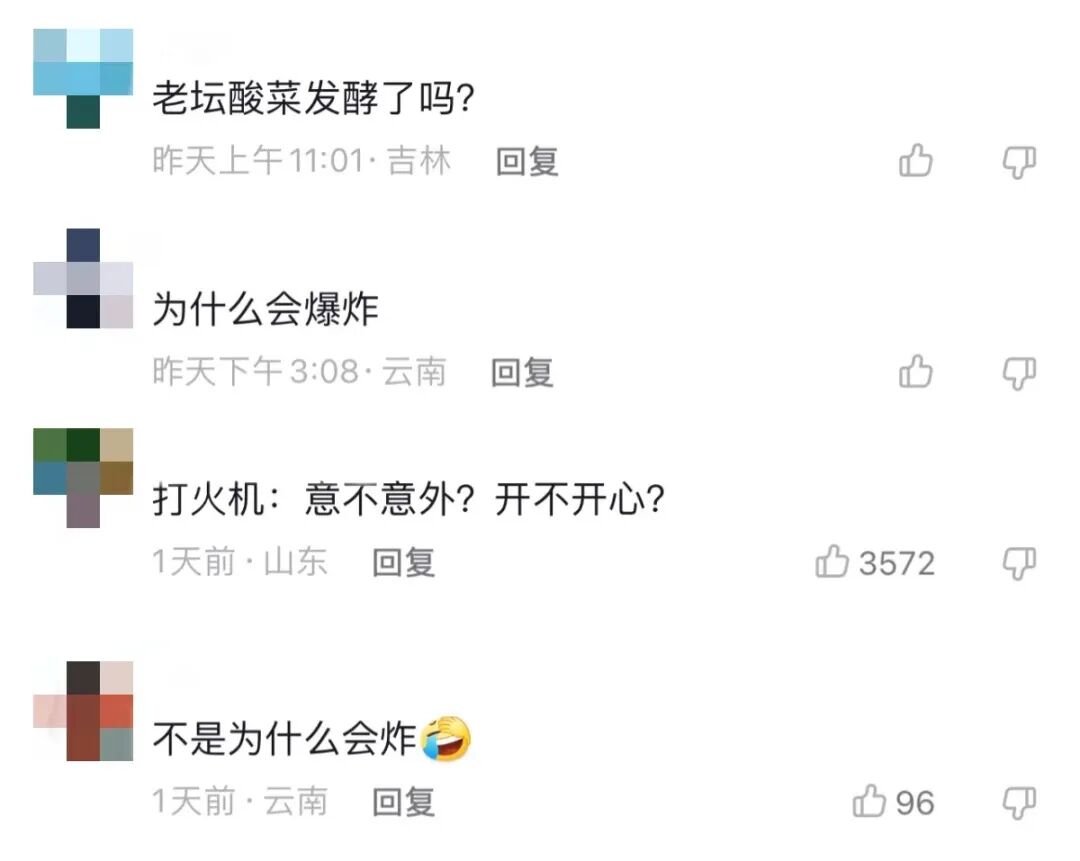1080x861 pixels.
Task: Like the 老坛酸菜发酵了吗 comment
Action: pos(915,161)
